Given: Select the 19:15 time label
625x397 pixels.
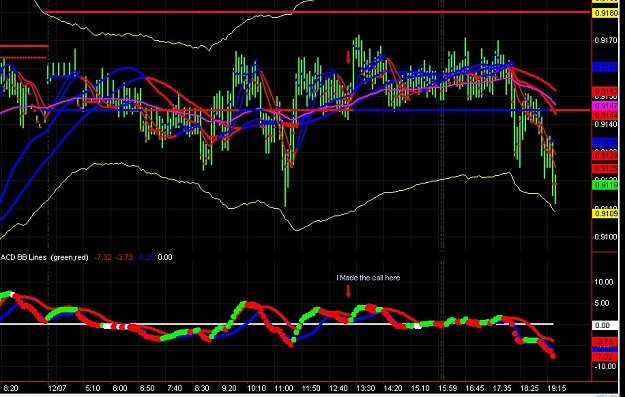Looking at the screenshot, I should point(556,388).
